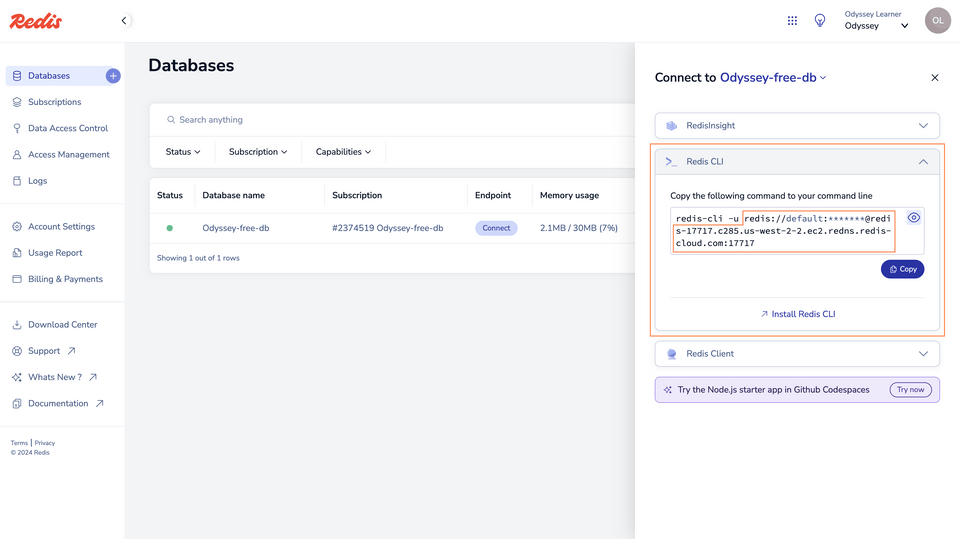The image size is (960, 539).
Task: Click the Memory usage column header
Action: click(x=569, y=196)
